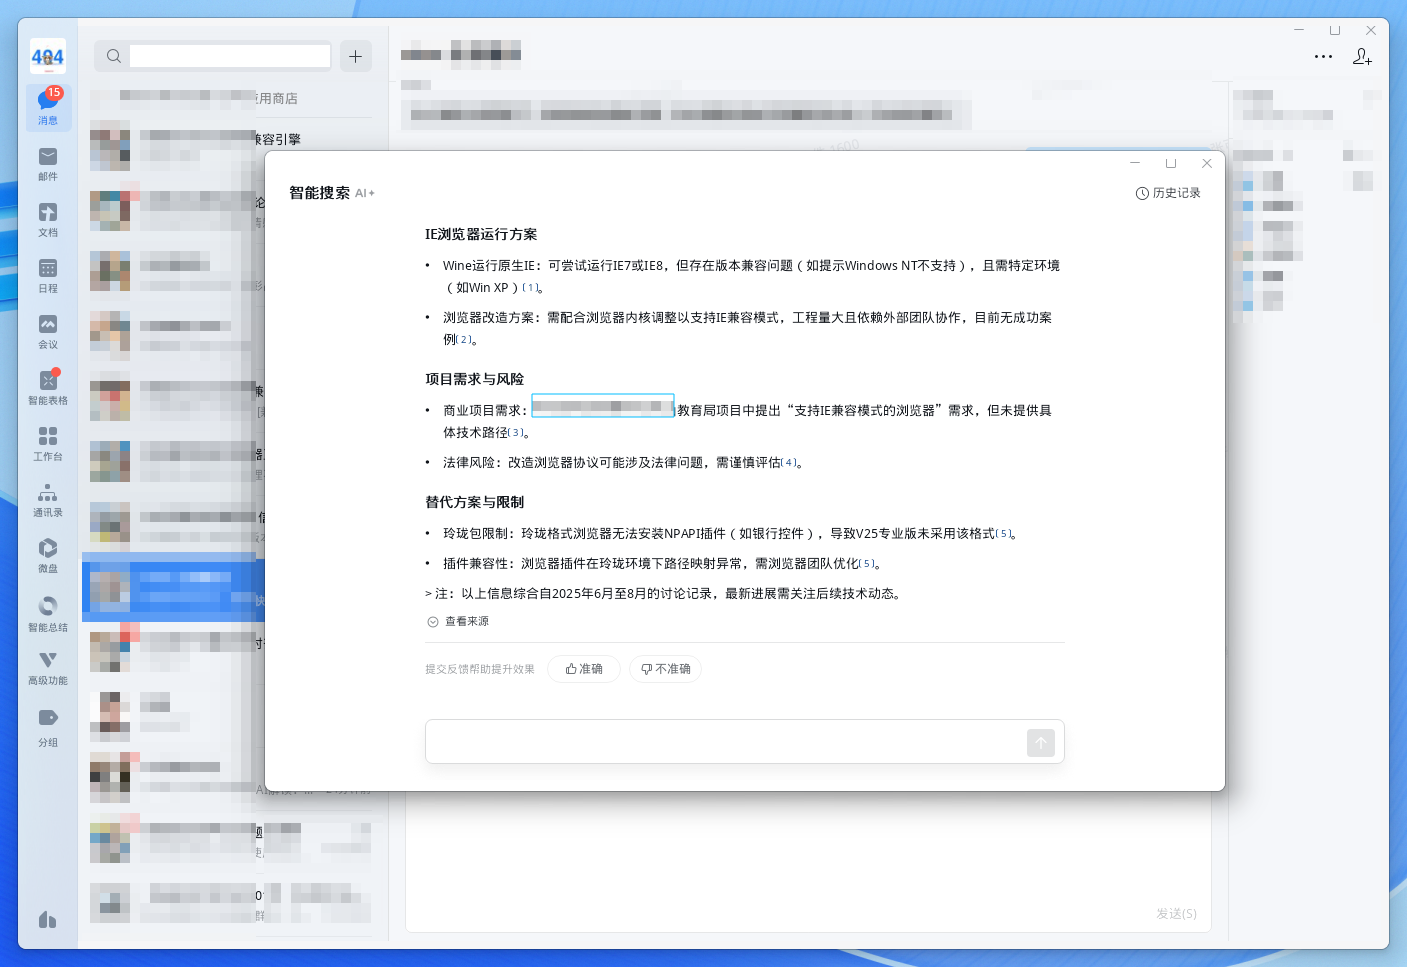Click the icon at the sidebar bottom
The image size is (1407, 967).
[x=47, y=919]
